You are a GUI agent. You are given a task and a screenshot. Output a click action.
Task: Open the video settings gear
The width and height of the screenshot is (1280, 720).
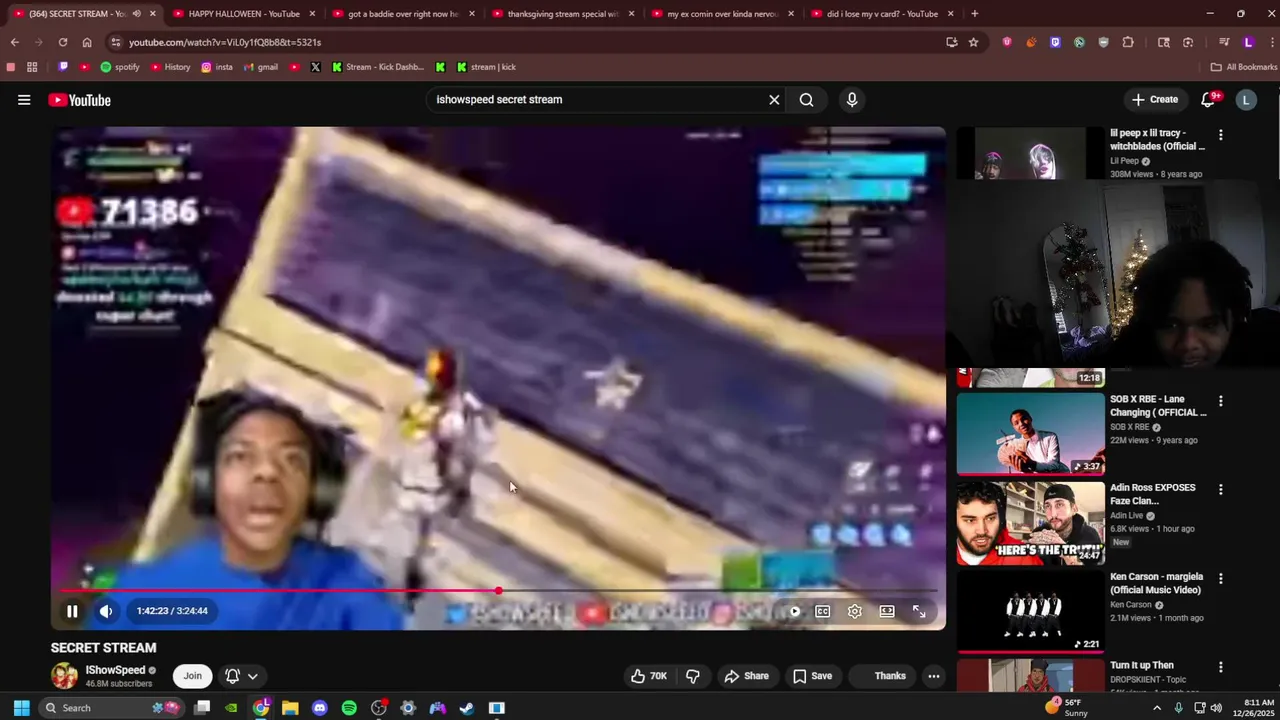(x=854, y=611)
